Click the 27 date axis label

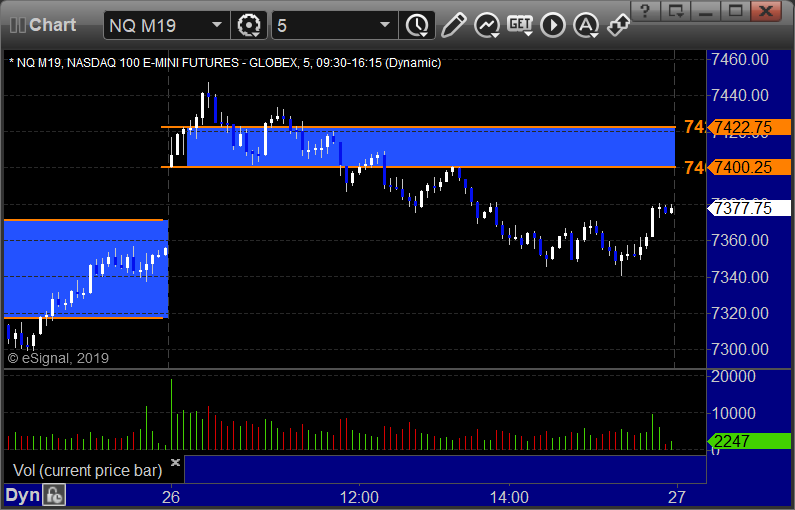[676, 497]
